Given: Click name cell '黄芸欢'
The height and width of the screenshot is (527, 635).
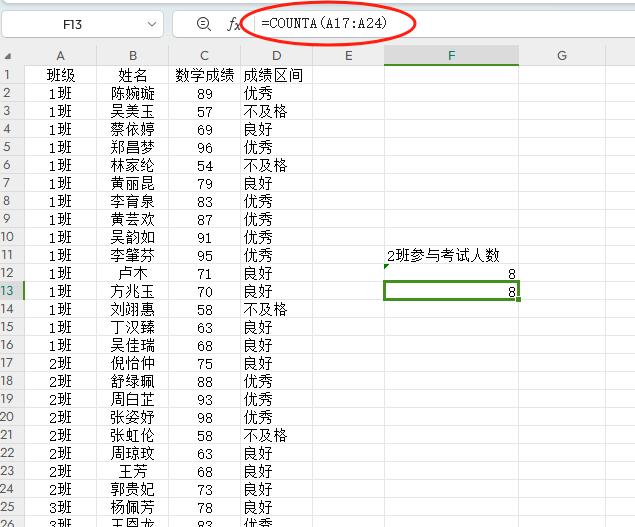Looking at the screenshot, I should 132,219.
